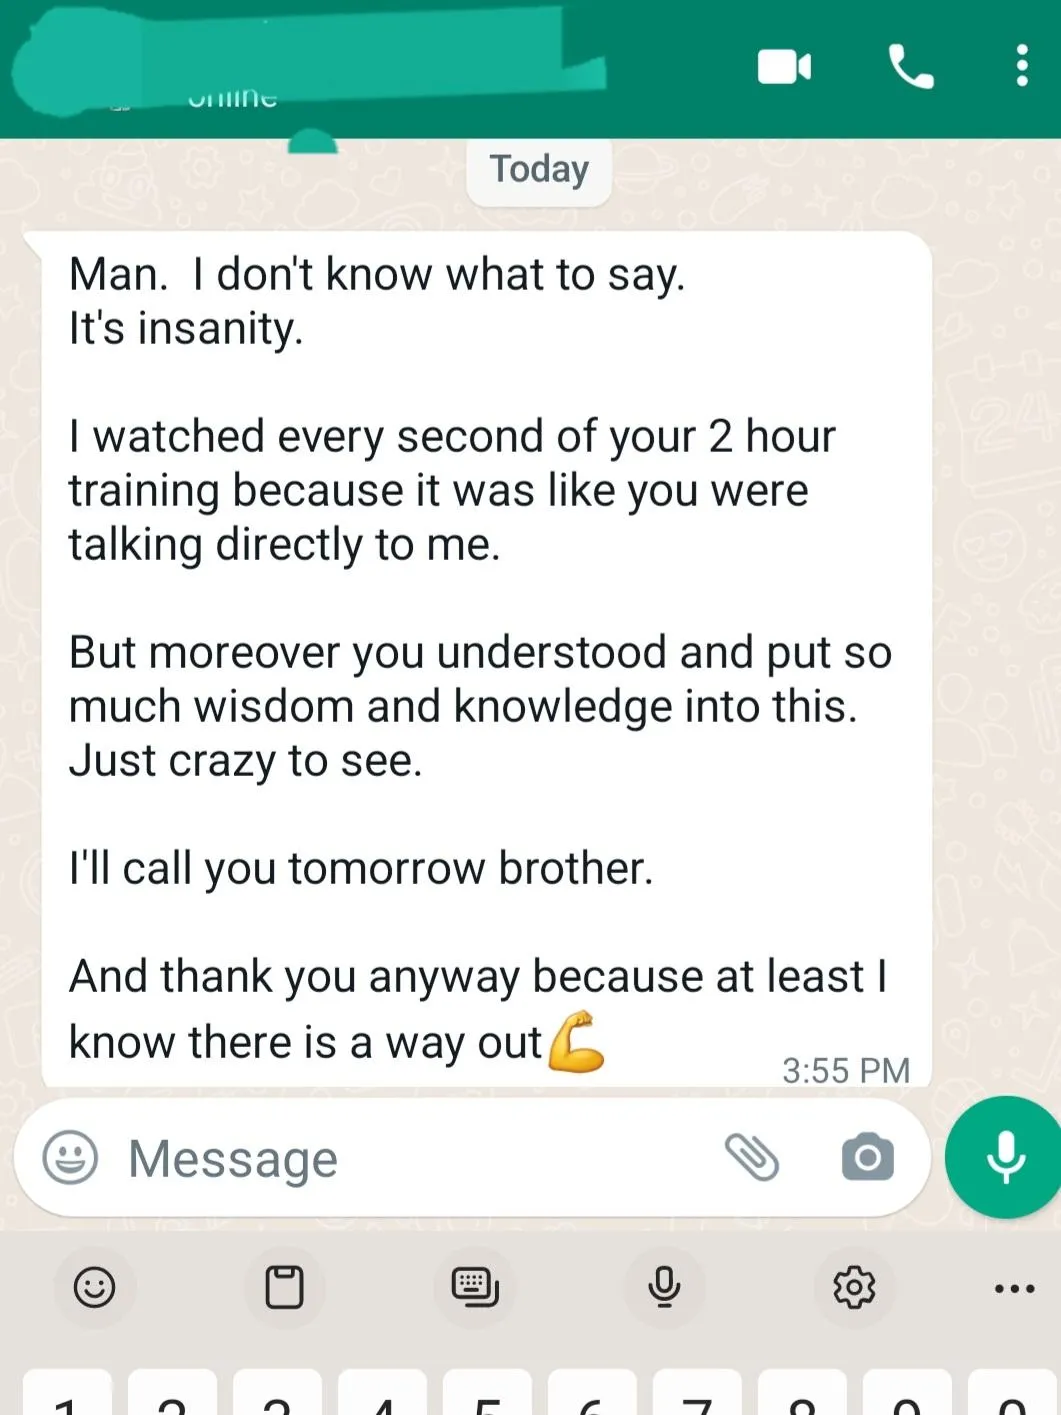1061x1415 pixels.
Task: Record voice message with green mic button
Action: coord(1004,1157)
